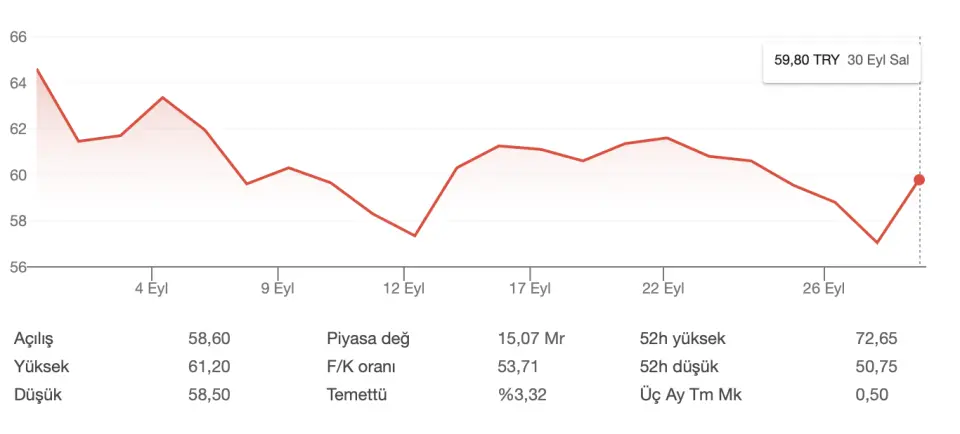Click the 56 label on price axis
Image resolution: width=960 pixels, height=434 pixels.
click(x=18, y=267)
